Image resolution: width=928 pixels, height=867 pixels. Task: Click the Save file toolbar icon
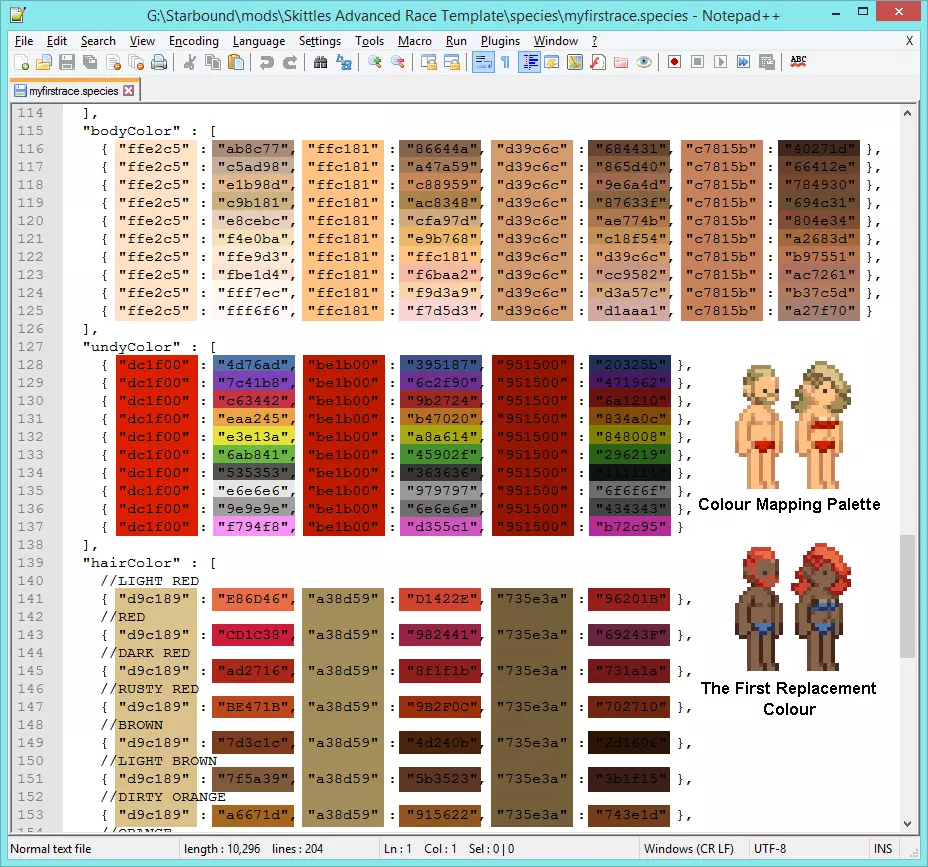pos(66,62)
